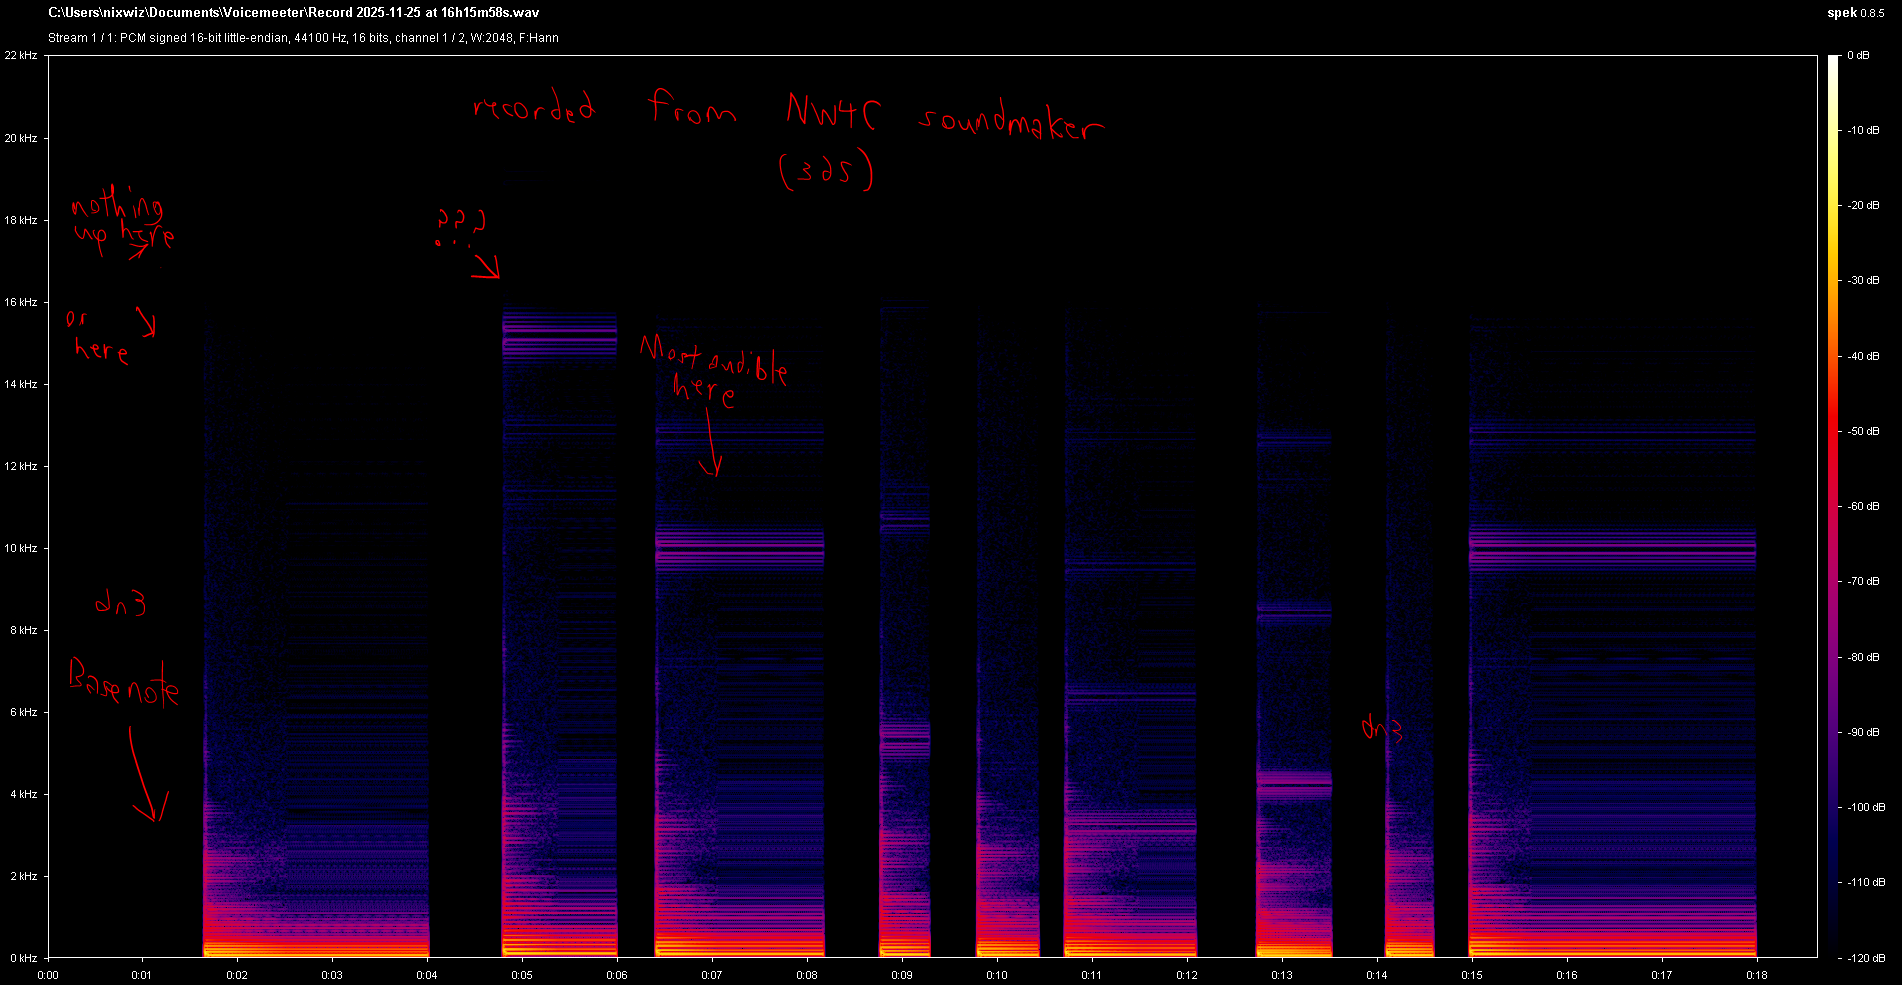Select the 0:15 marker on time axis
Image resolution: width=1902 pixels, height=985 pixels.
tap(1472, 975)
